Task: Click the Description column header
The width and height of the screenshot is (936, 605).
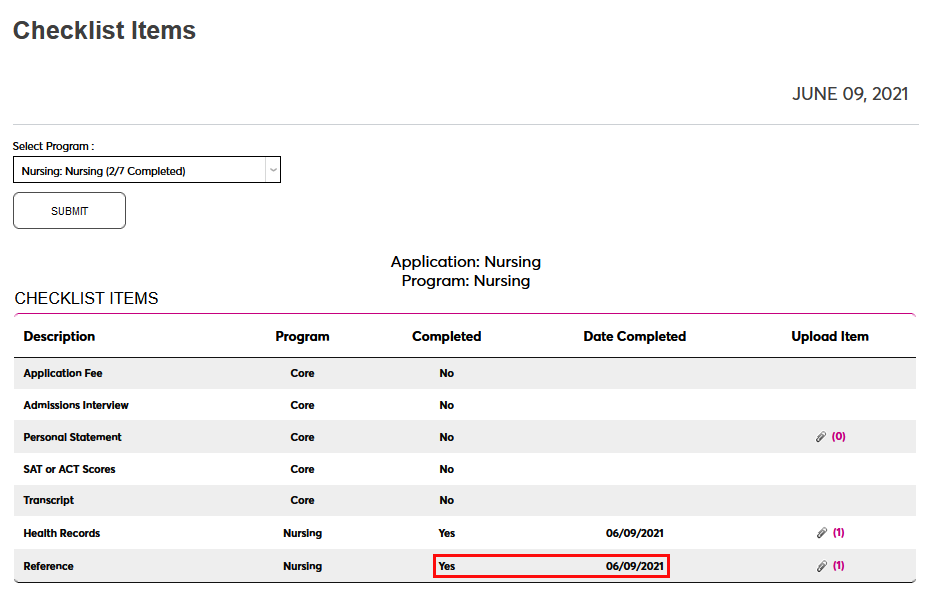Action: (x=59, y=337)
